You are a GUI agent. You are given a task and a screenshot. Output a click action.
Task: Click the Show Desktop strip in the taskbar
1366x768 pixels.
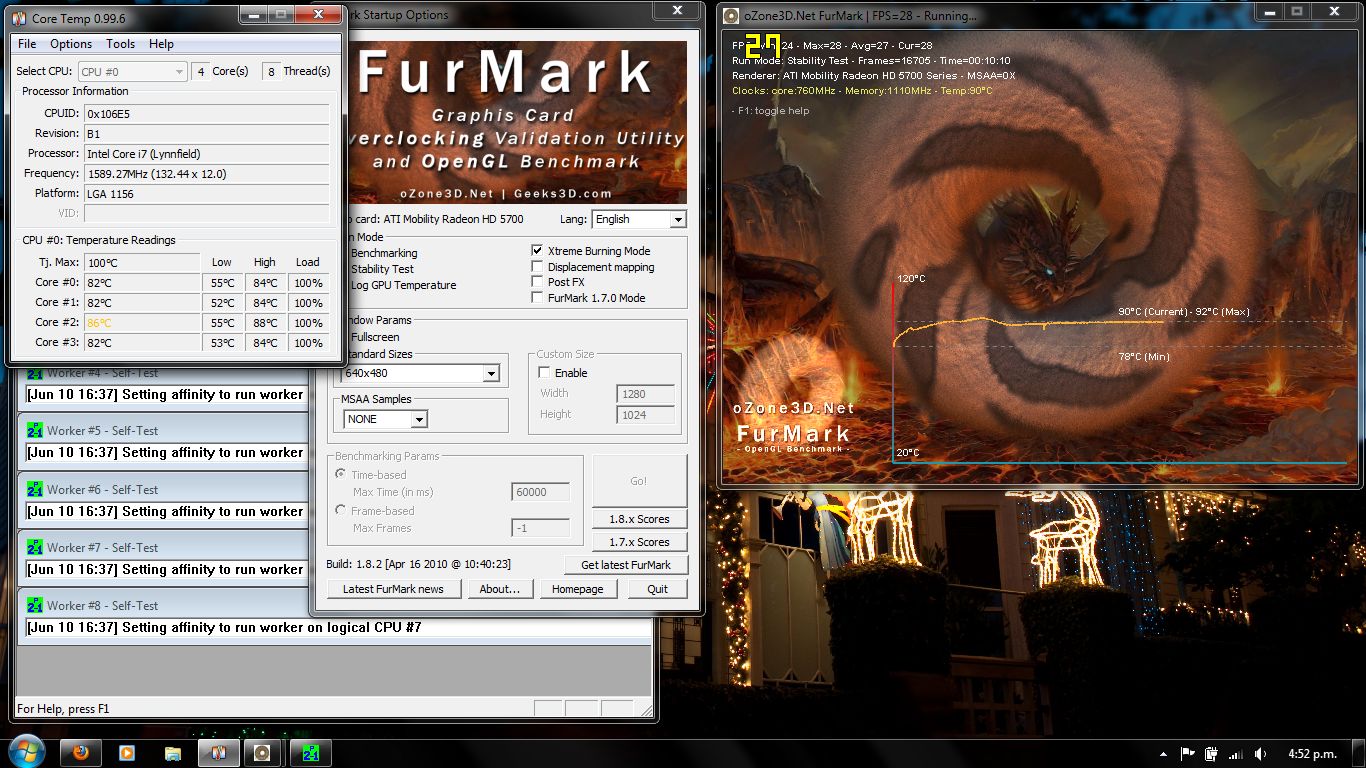click(x=1359, y=753)
